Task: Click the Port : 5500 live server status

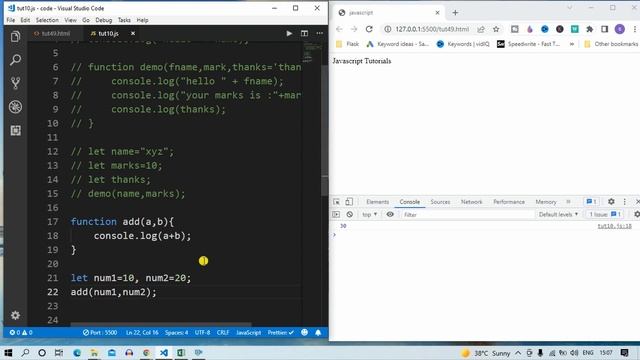Action: (100, 333)
